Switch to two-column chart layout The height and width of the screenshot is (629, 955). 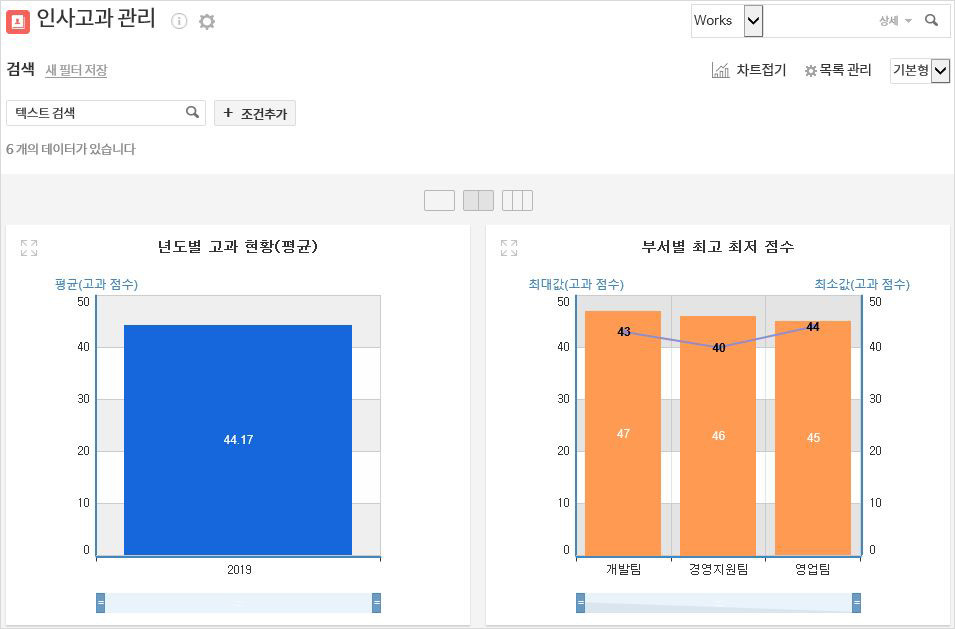tap(478, 200)
